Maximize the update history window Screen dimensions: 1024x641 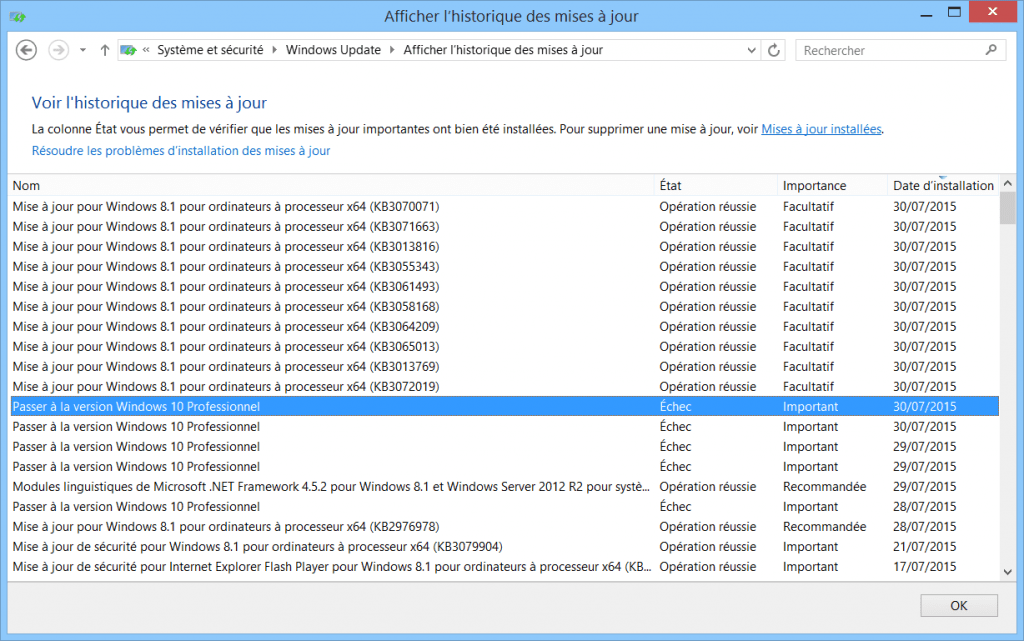tap(954, 13)
